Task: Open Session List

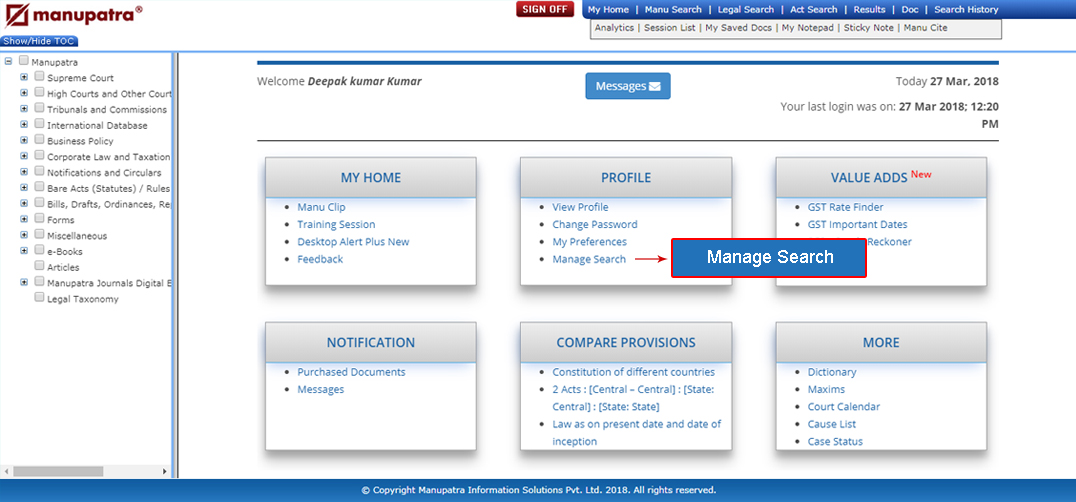Action: click(x=670, y=28)
